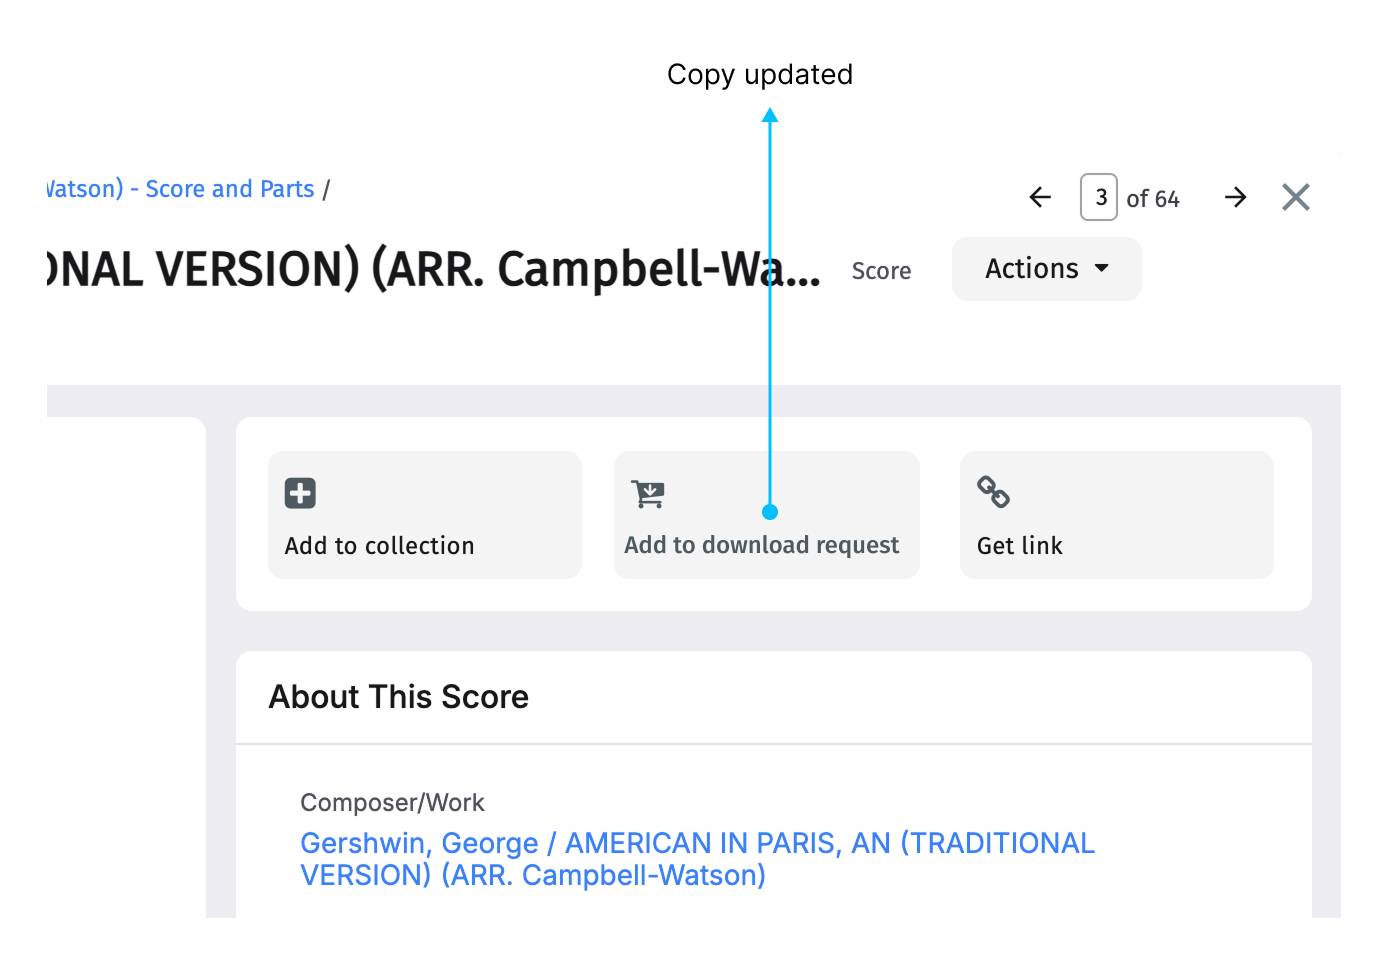Click the truncated score title heading
1388x962 pixels.
click(434, 270)
